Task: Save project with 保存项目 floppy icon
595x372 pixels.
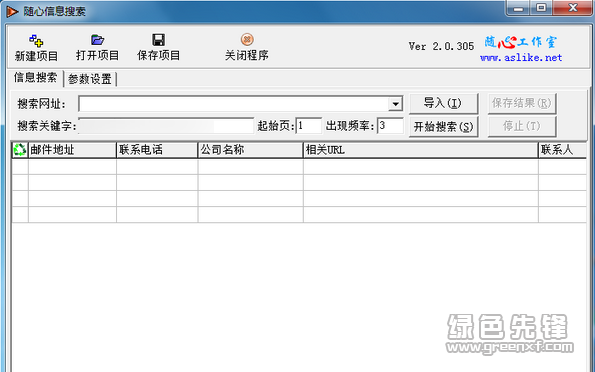Action: click(158, 39)
